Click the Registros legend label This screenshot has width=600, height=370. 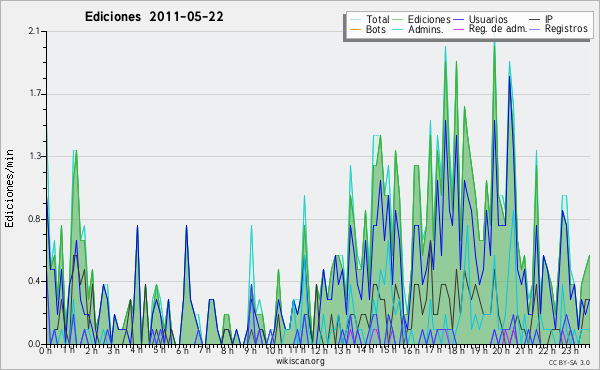[566, 29]
